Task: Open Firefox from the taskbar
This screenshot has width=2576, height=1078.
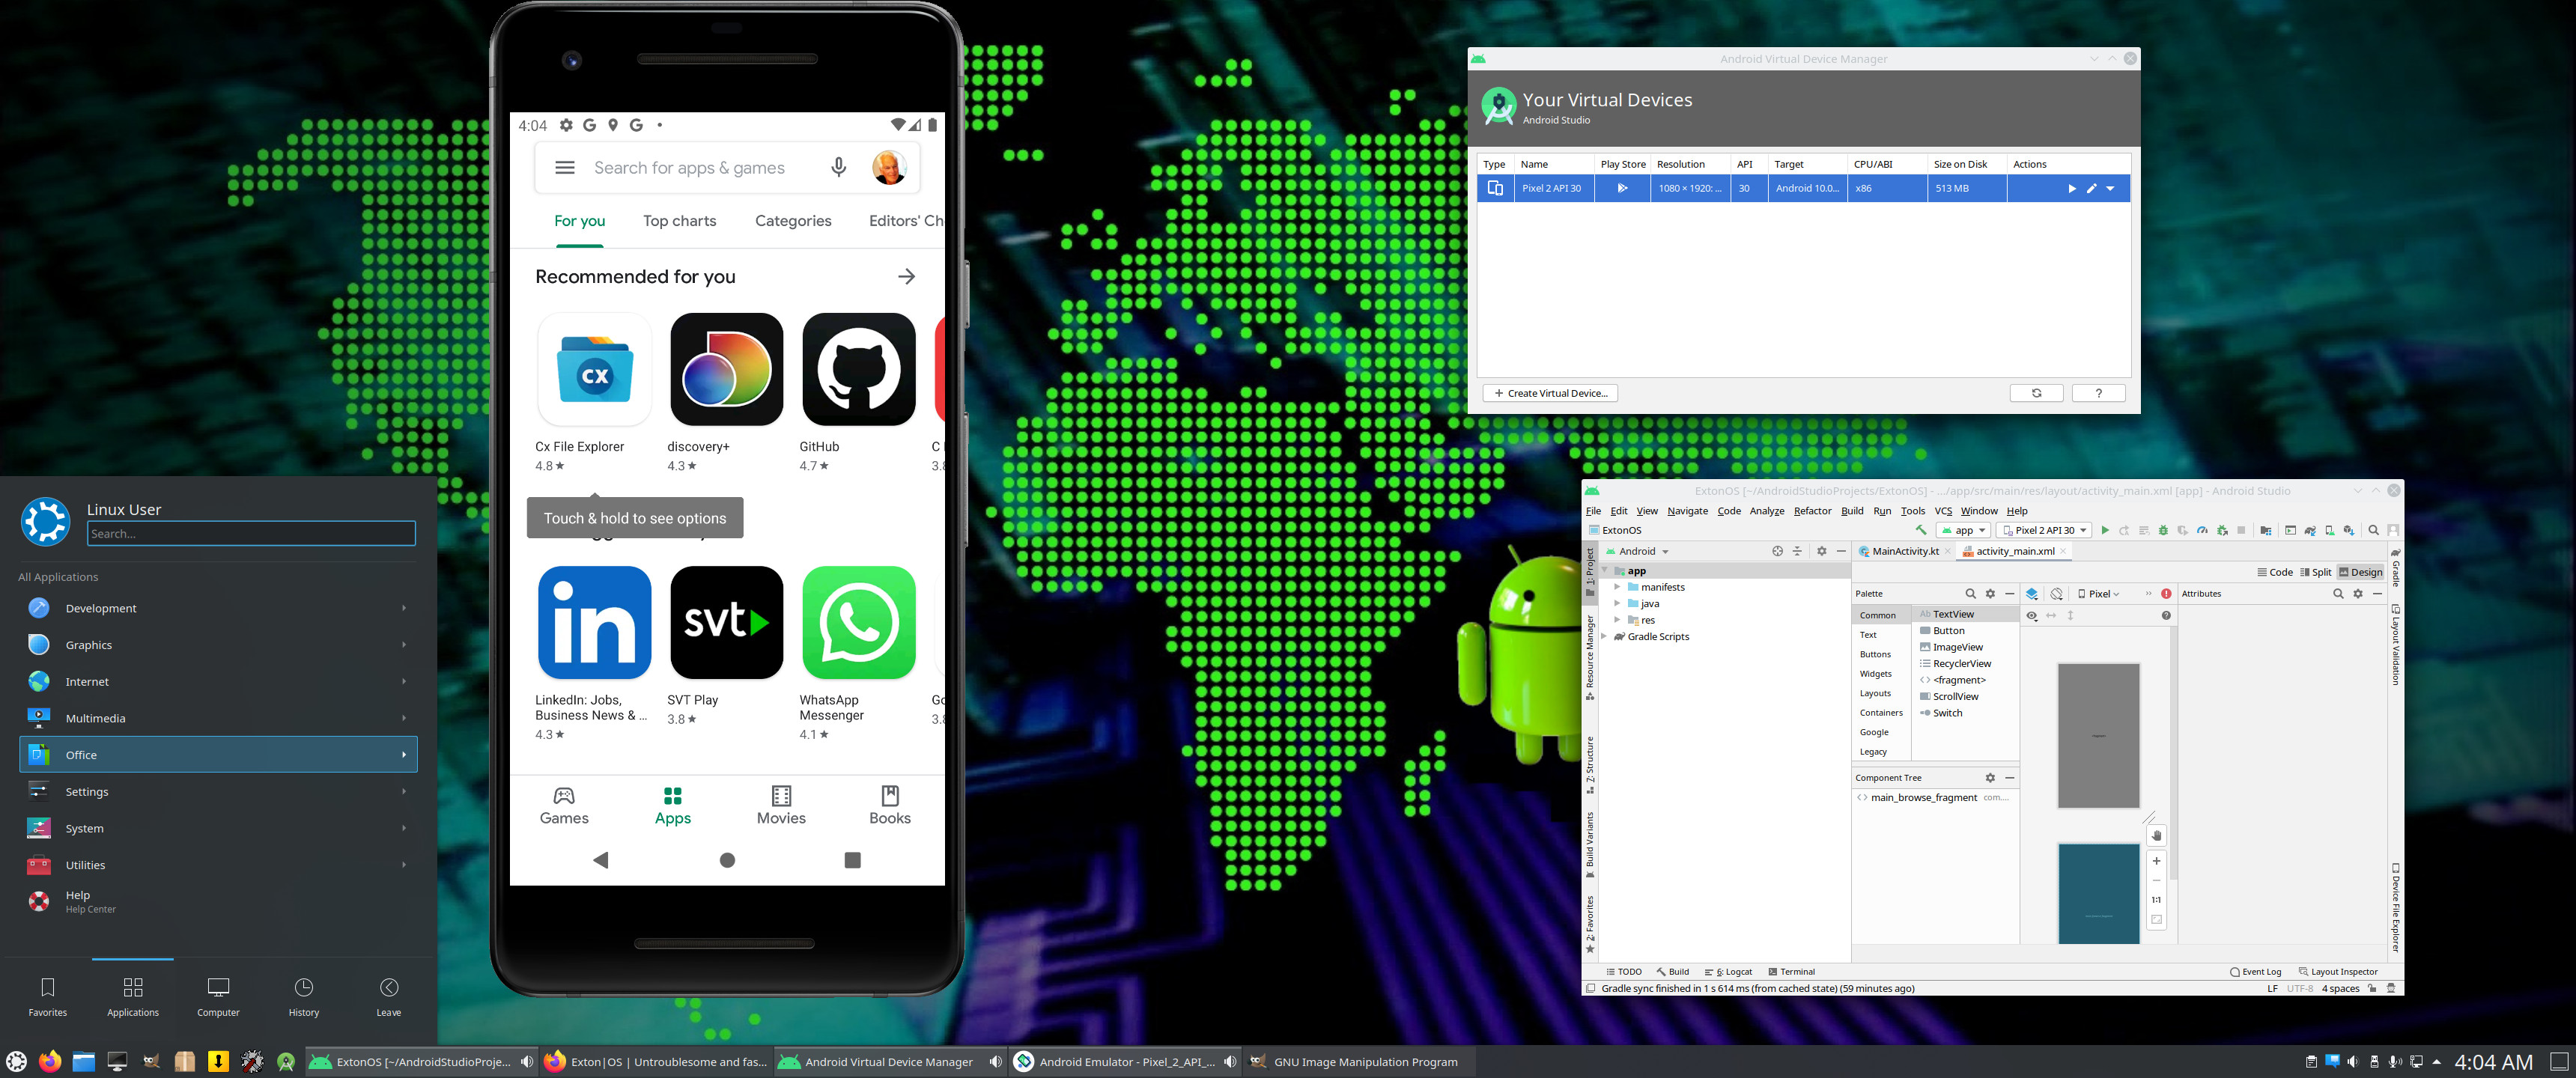Action: pos(50,1061)
